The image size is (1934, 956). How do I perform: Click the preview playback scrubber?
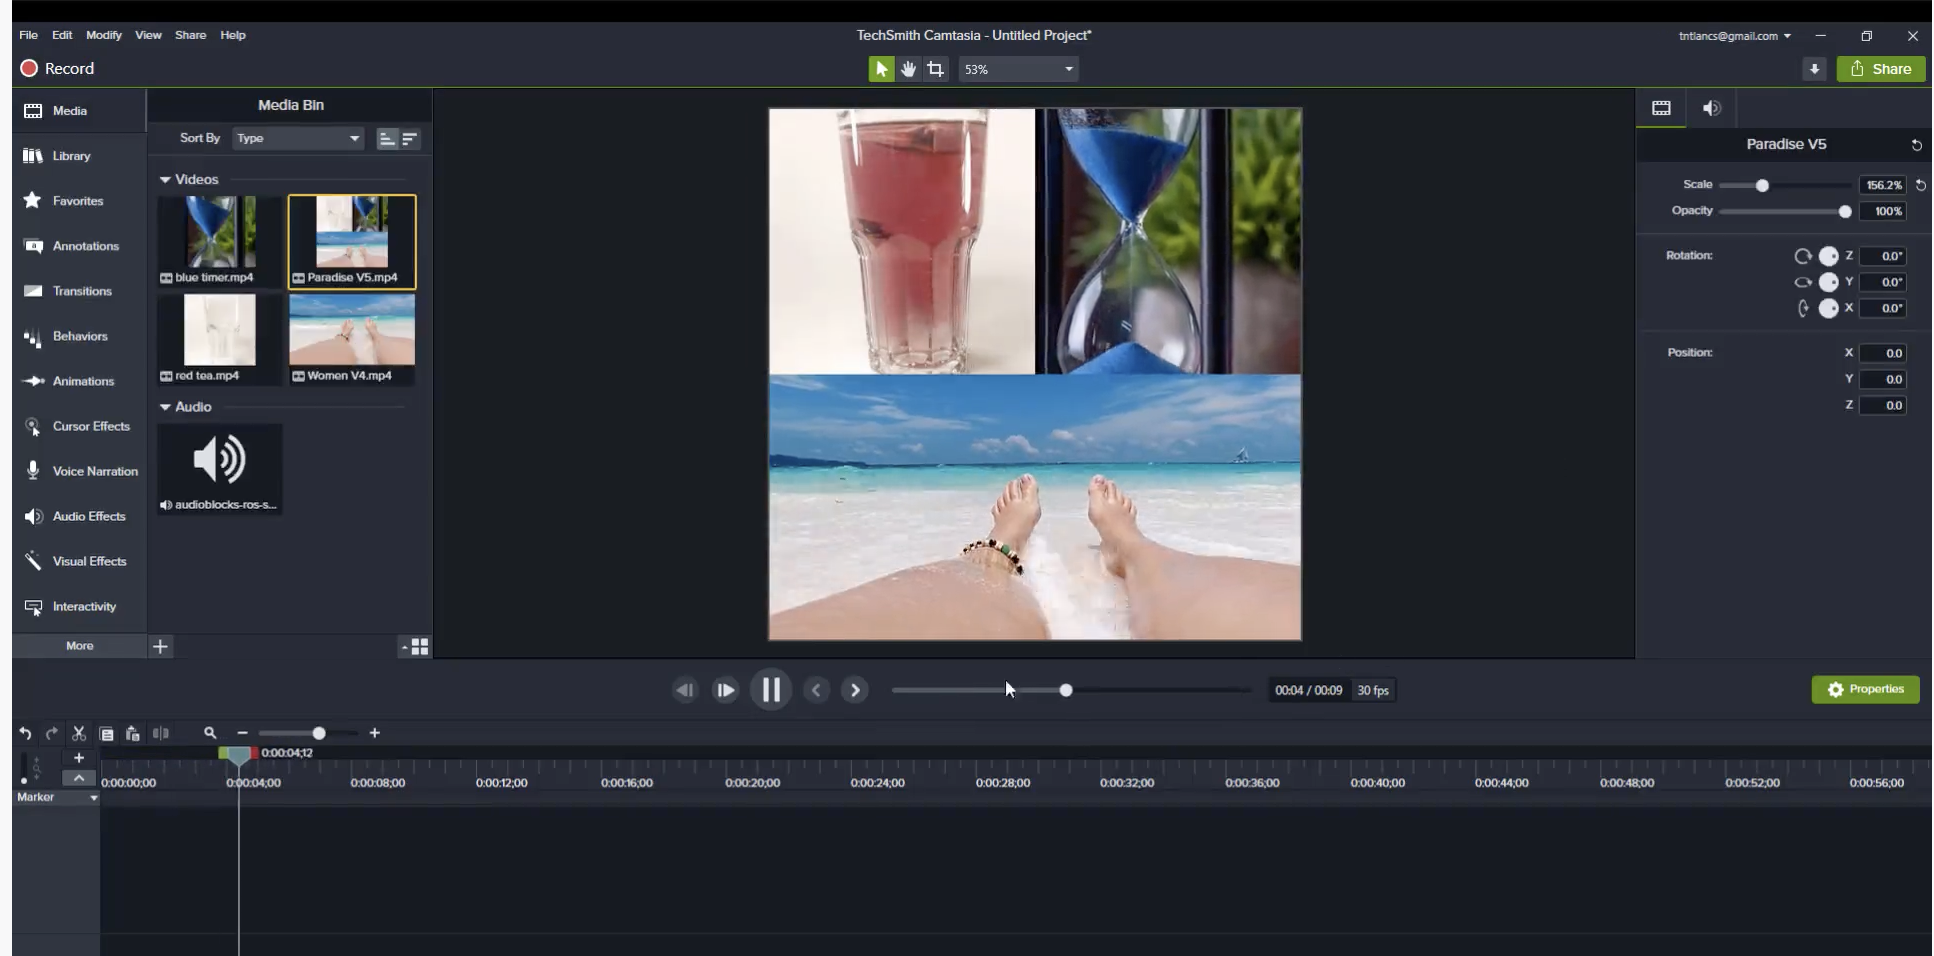[1066, 690]
